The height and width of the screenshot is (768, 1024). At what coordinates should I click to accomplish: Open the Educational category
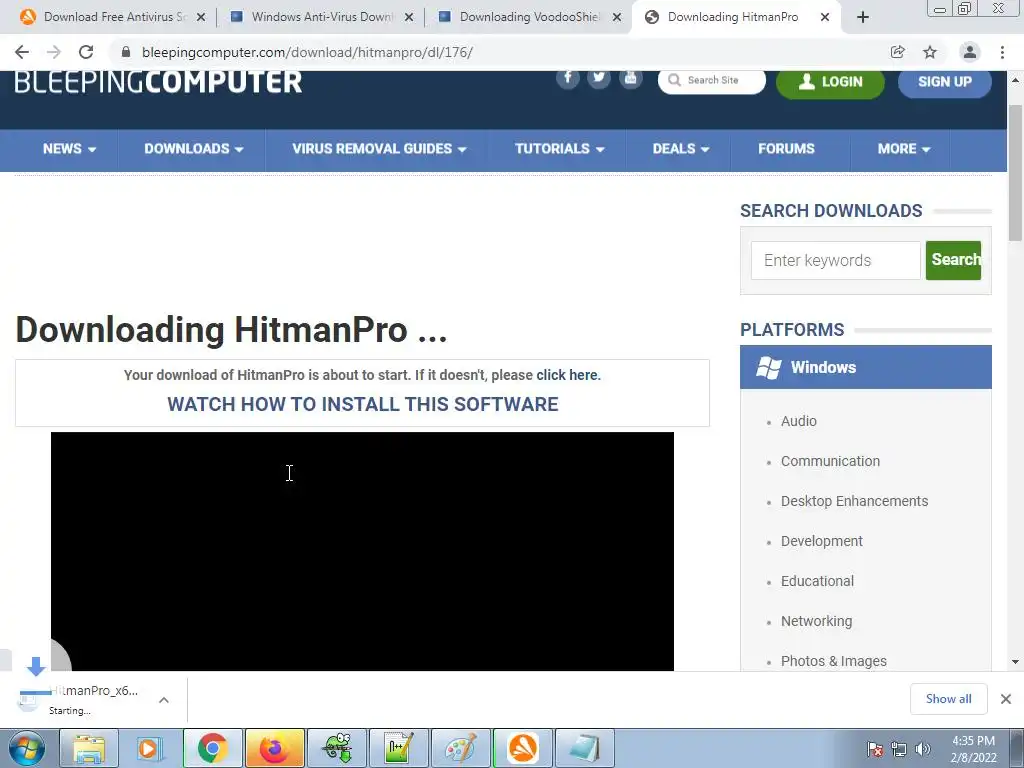817,581
